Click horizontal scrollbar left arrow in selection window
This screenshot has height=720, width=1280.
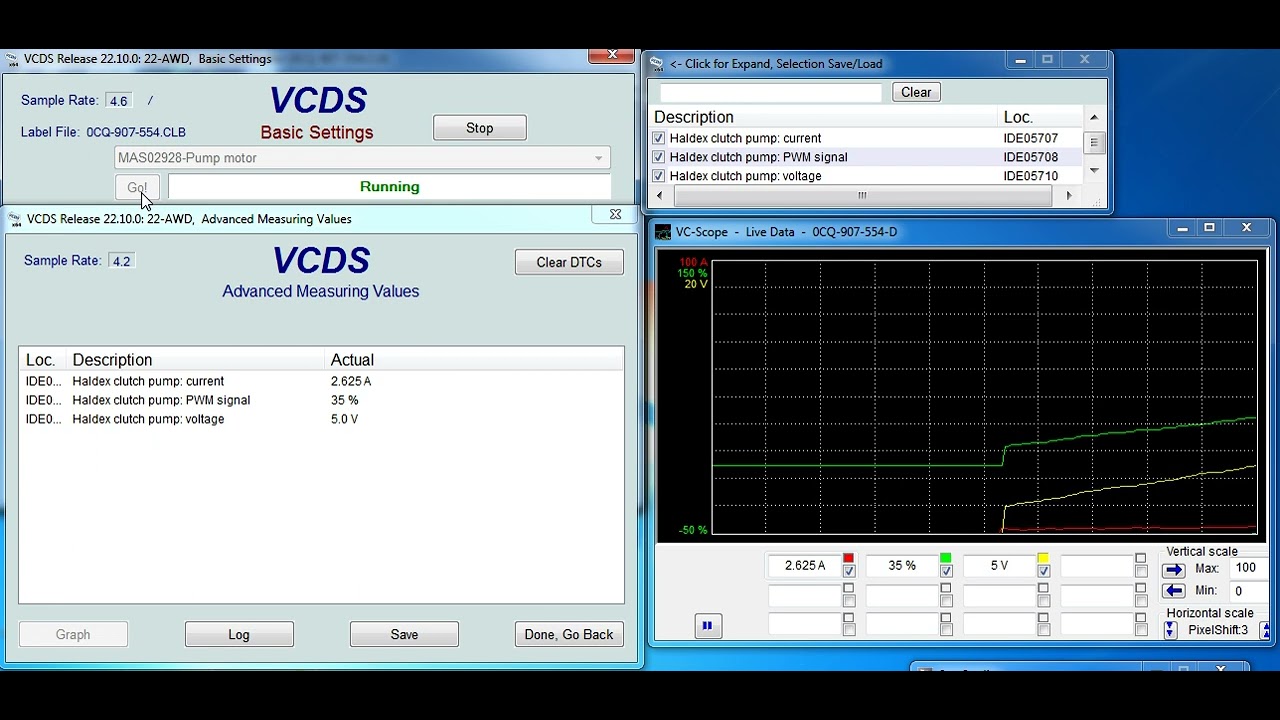click(659, 196)
